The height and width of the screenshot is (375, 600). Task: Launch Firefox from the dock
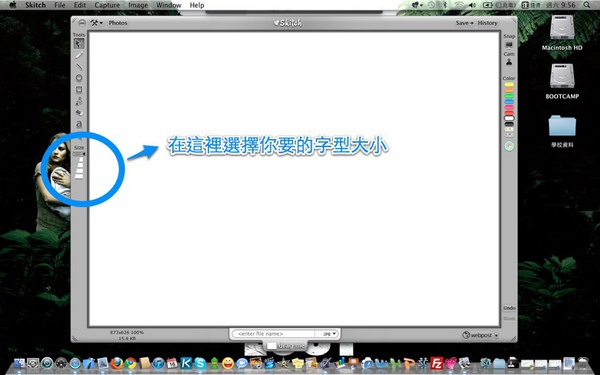point(116,363)
